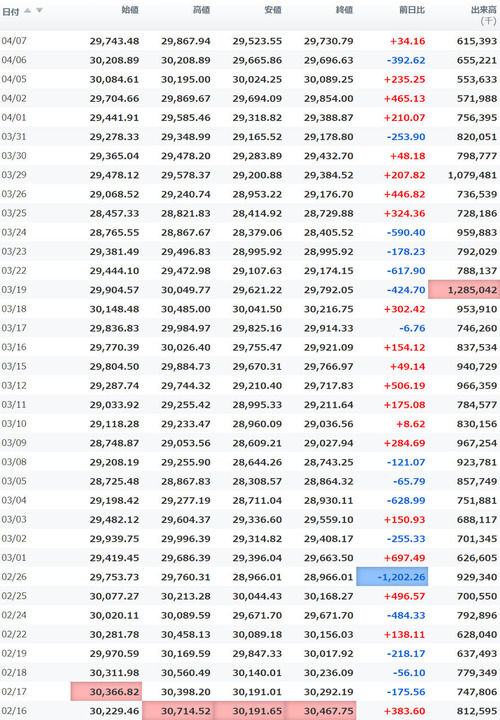Select the 03/31 date cell

(x=14, y=137)
